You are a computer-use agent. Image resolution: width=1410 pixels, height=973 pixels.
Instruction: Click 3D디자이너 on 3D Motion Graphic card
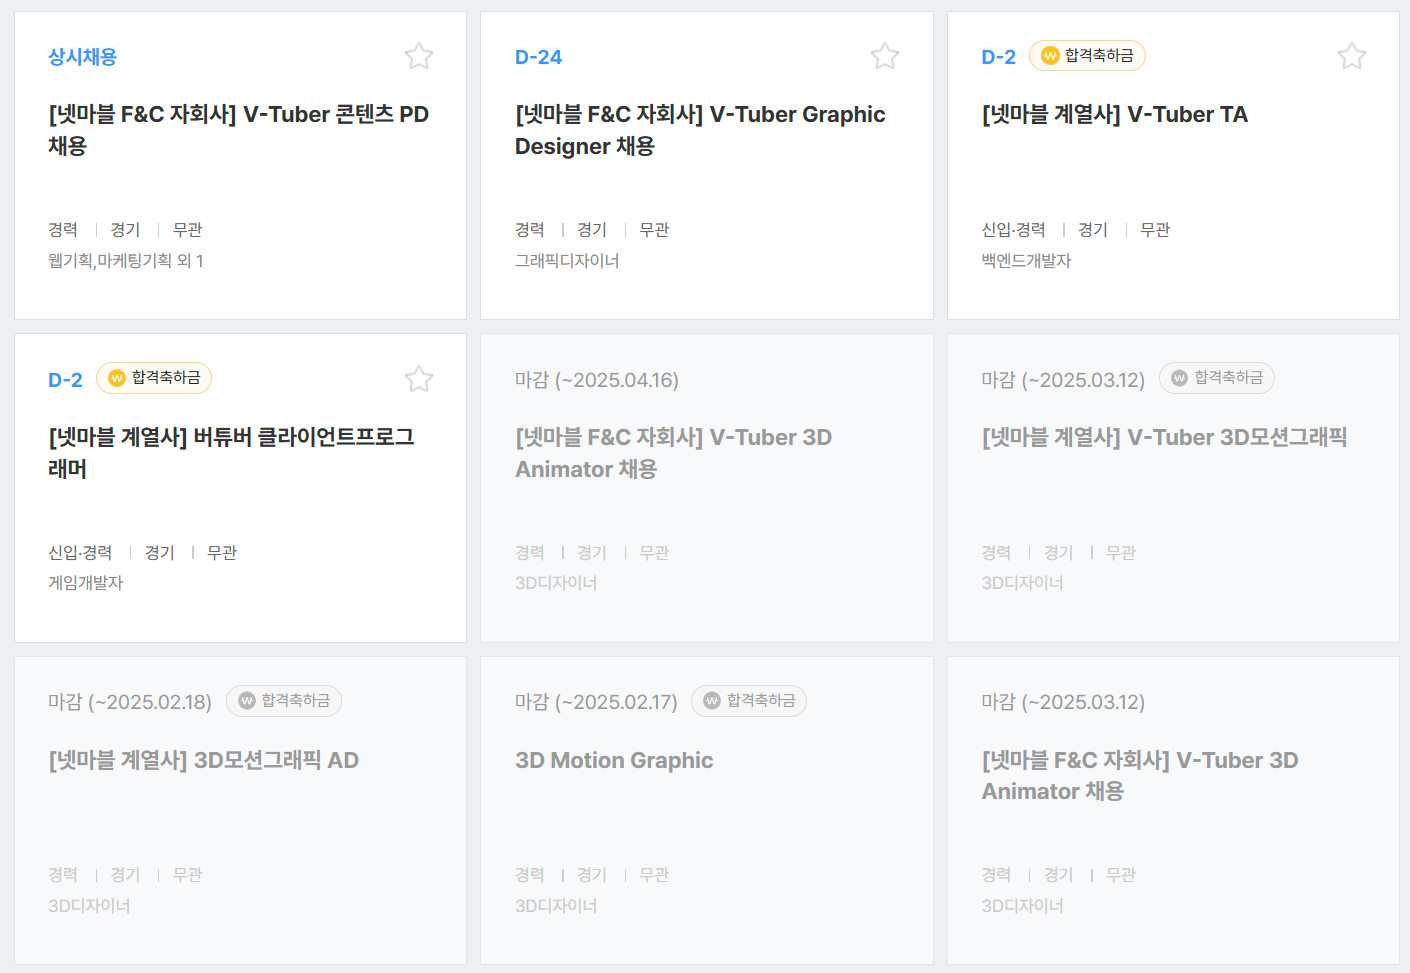[556, 906]
